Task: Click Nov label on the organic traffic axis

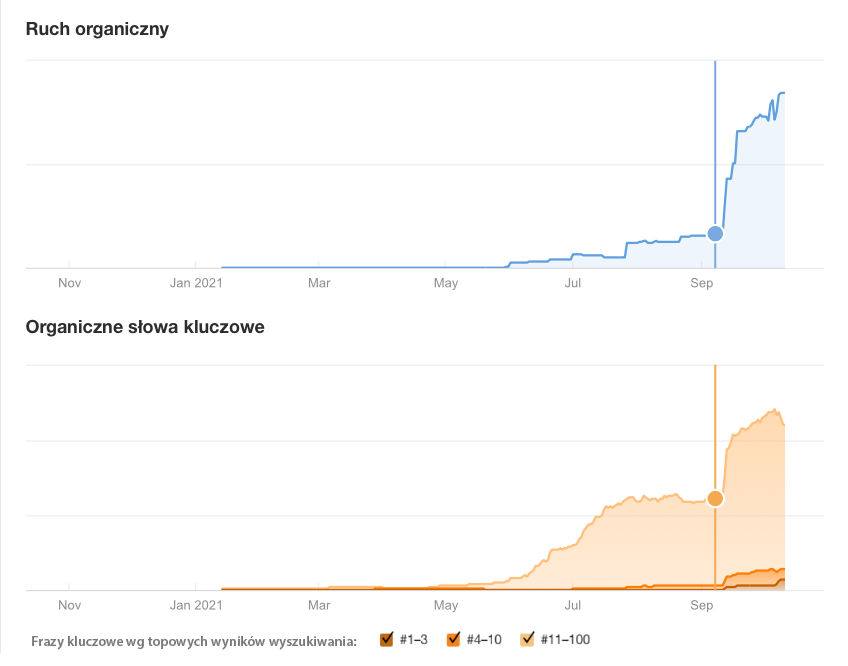Action: 69,283
